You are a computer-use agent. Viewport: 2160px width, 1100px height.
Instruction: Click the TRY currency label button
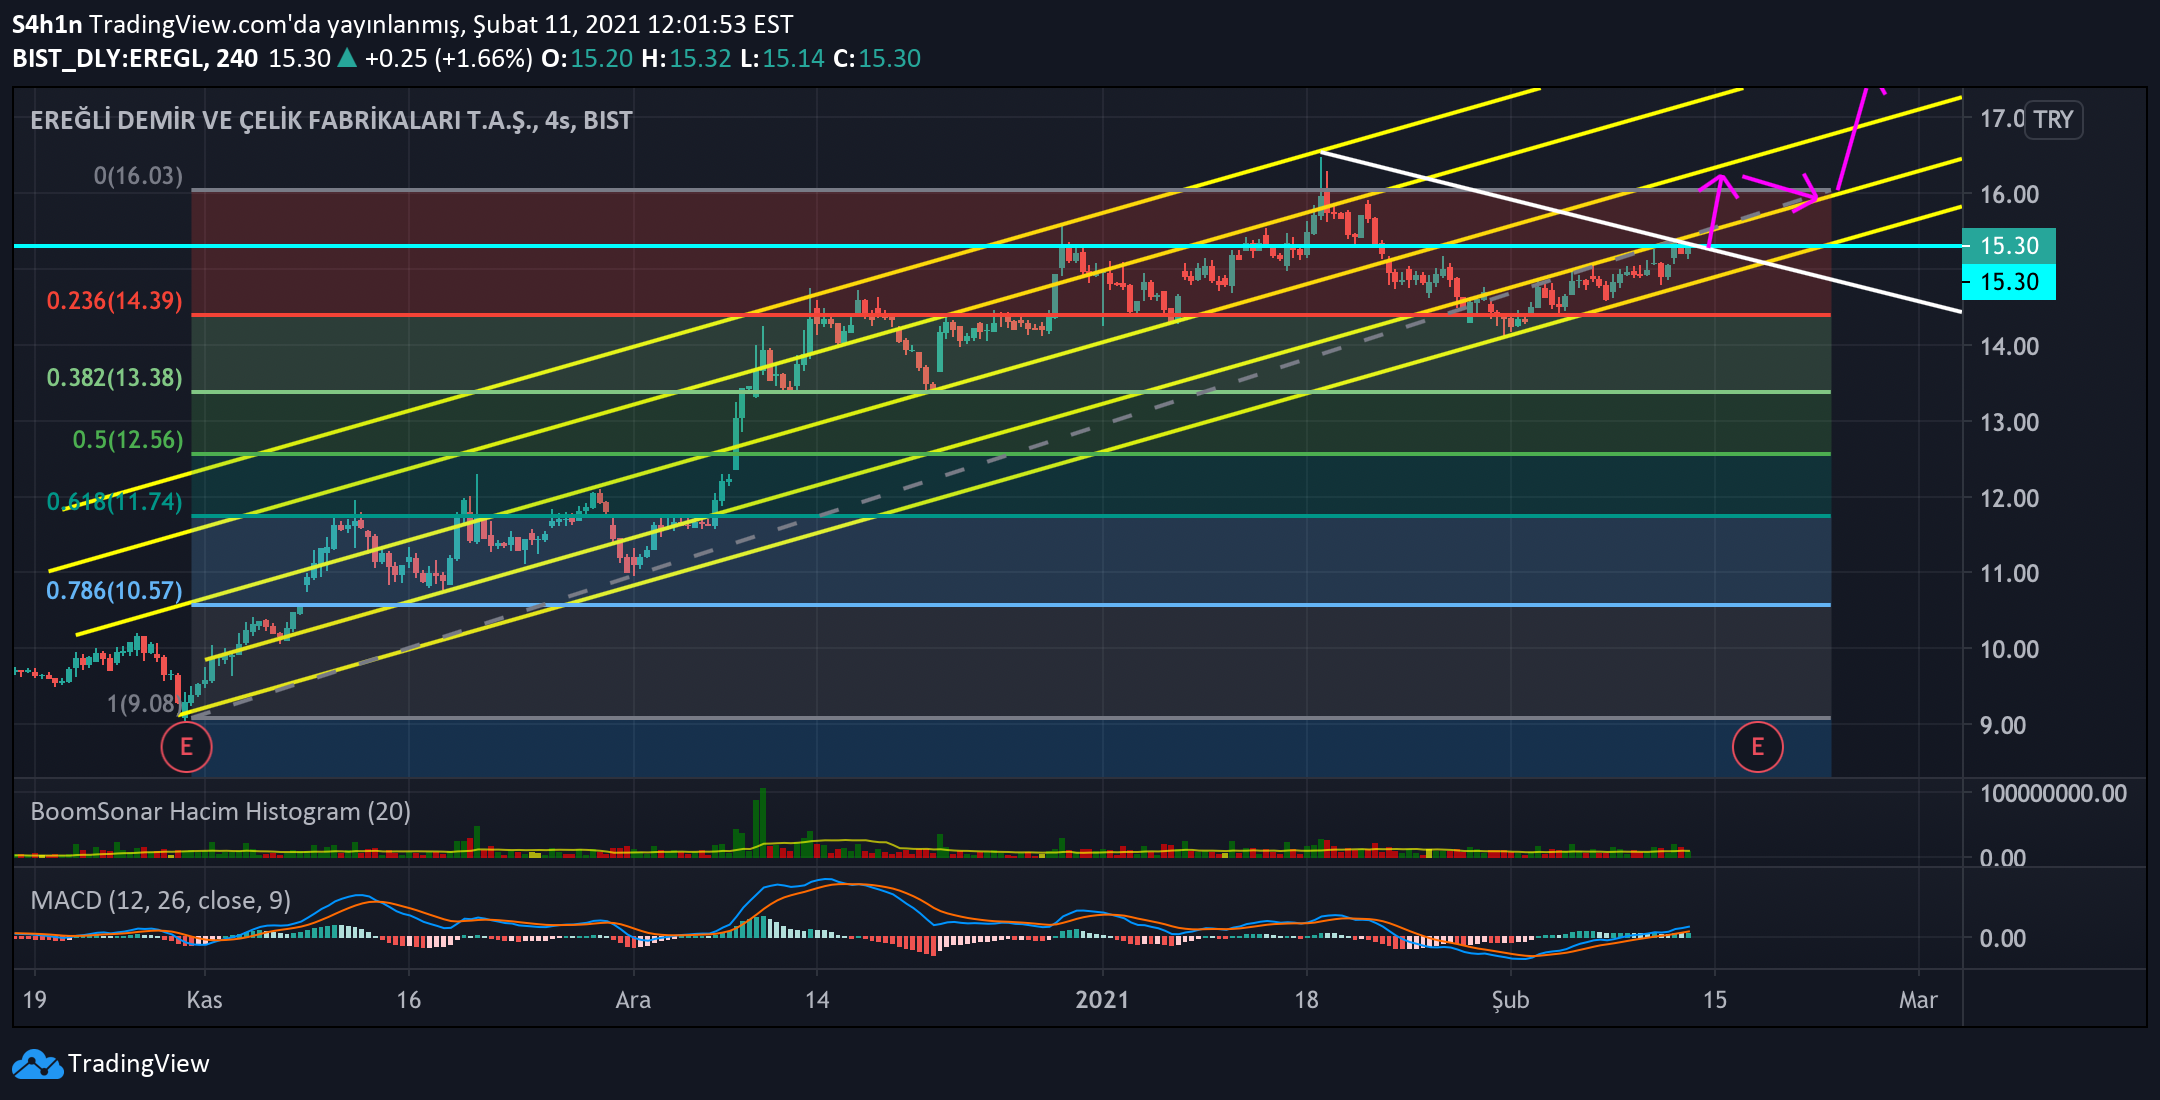(2053, 120)
